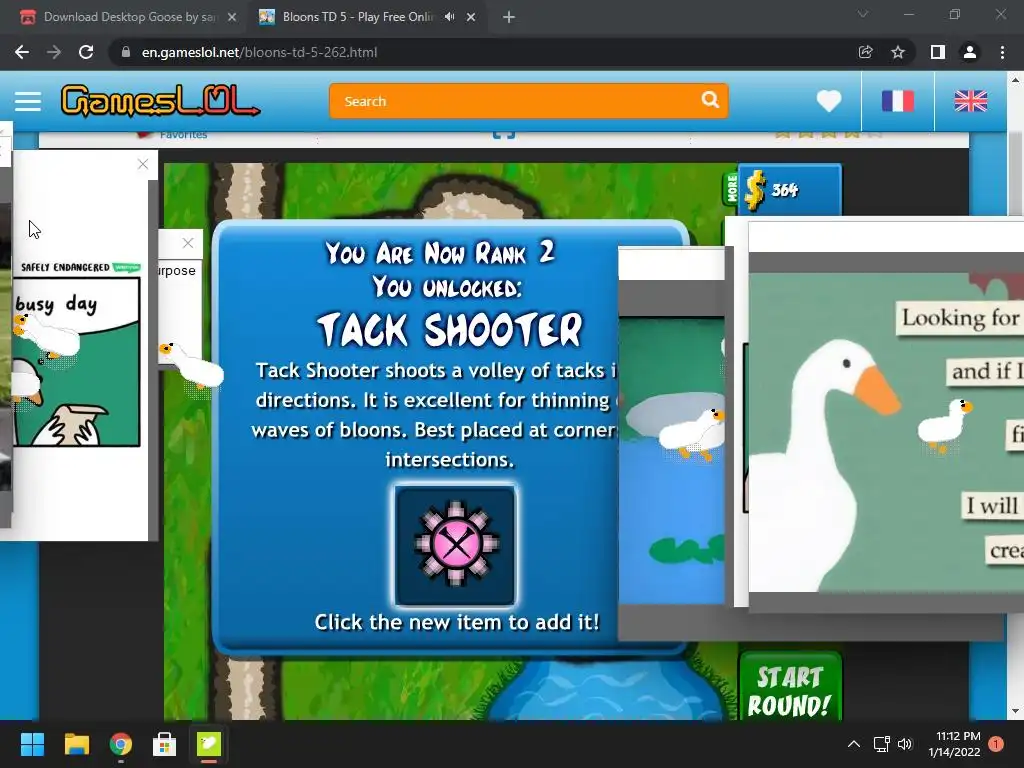Image resolution: width=1024 pixels, height=768 pixels.
Task: Click the Start Round button
Action: pyautogui.click(x=790, y=687)
